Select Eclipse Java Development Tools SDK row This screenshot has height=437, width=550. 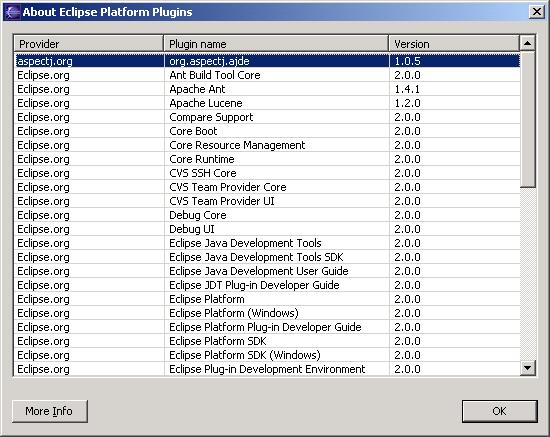click(267, 257)
